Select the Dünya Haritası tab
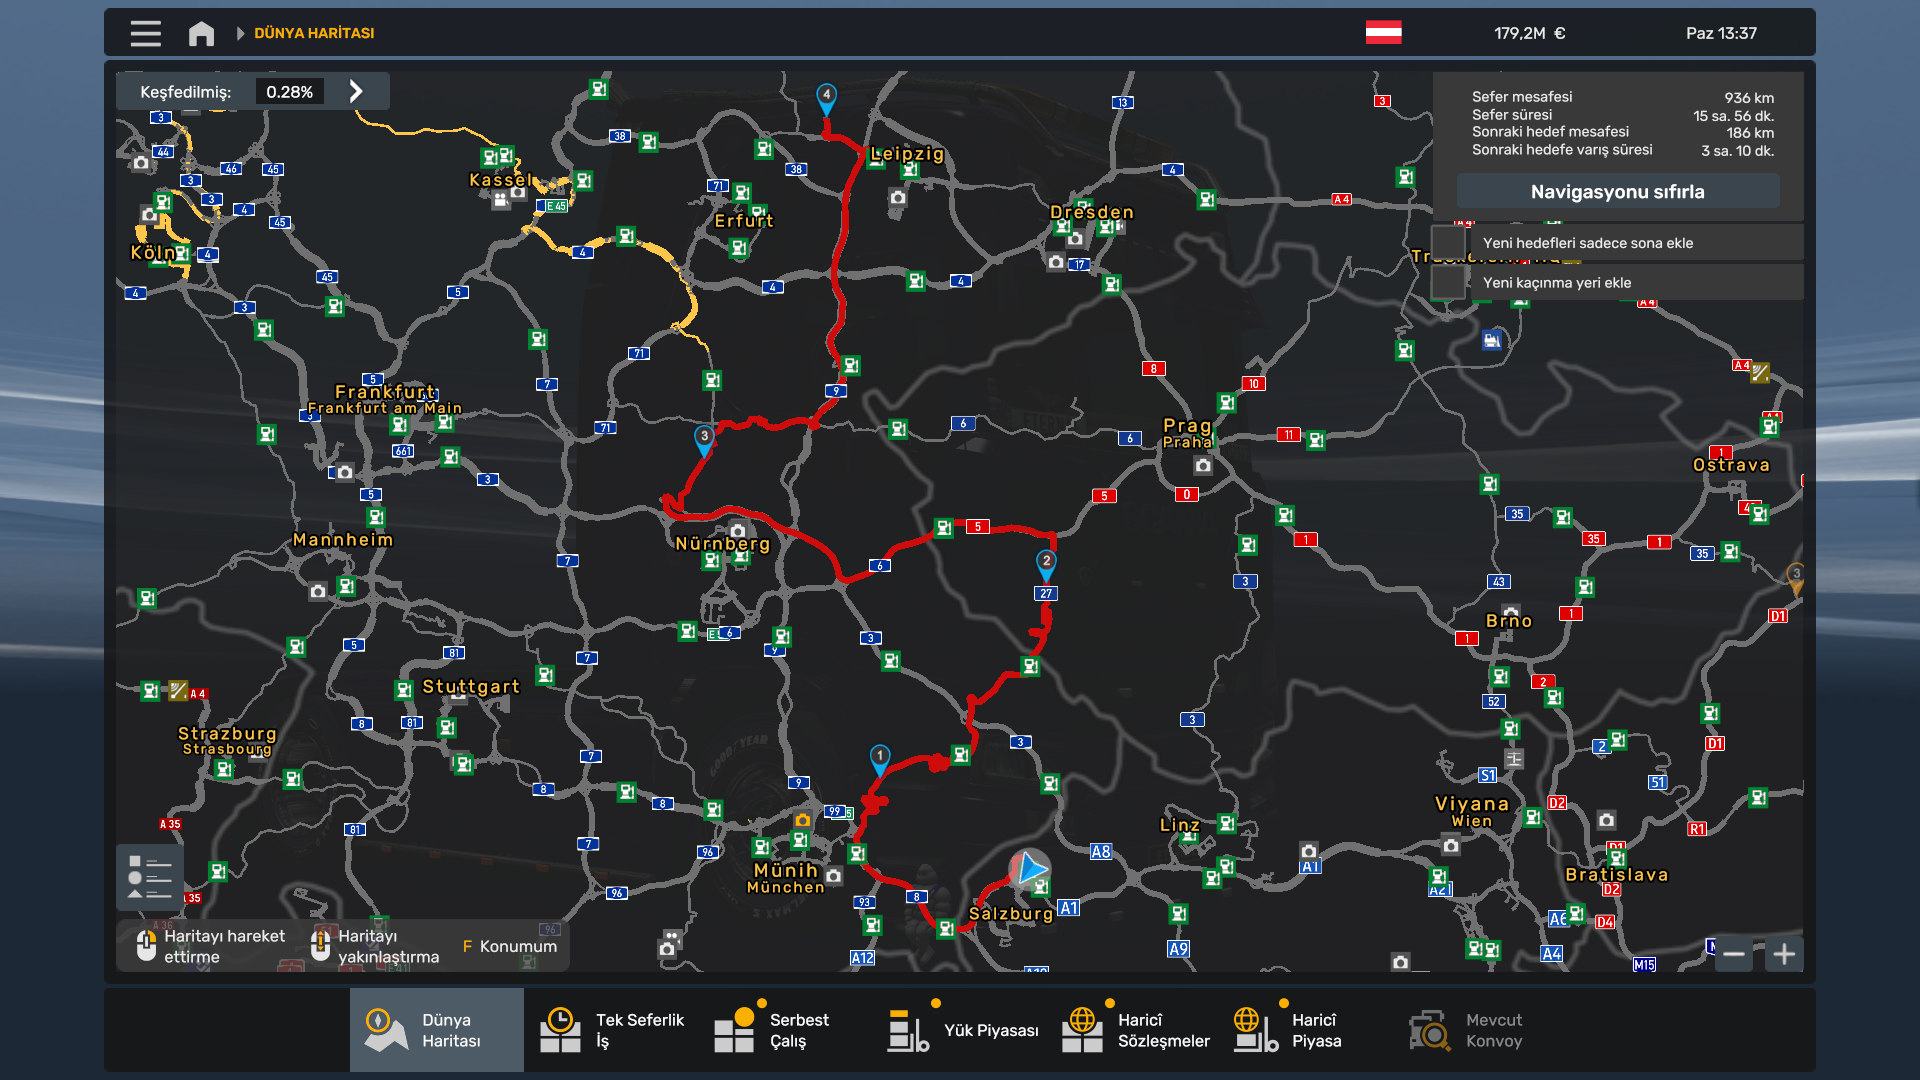 coord(437,1030)
